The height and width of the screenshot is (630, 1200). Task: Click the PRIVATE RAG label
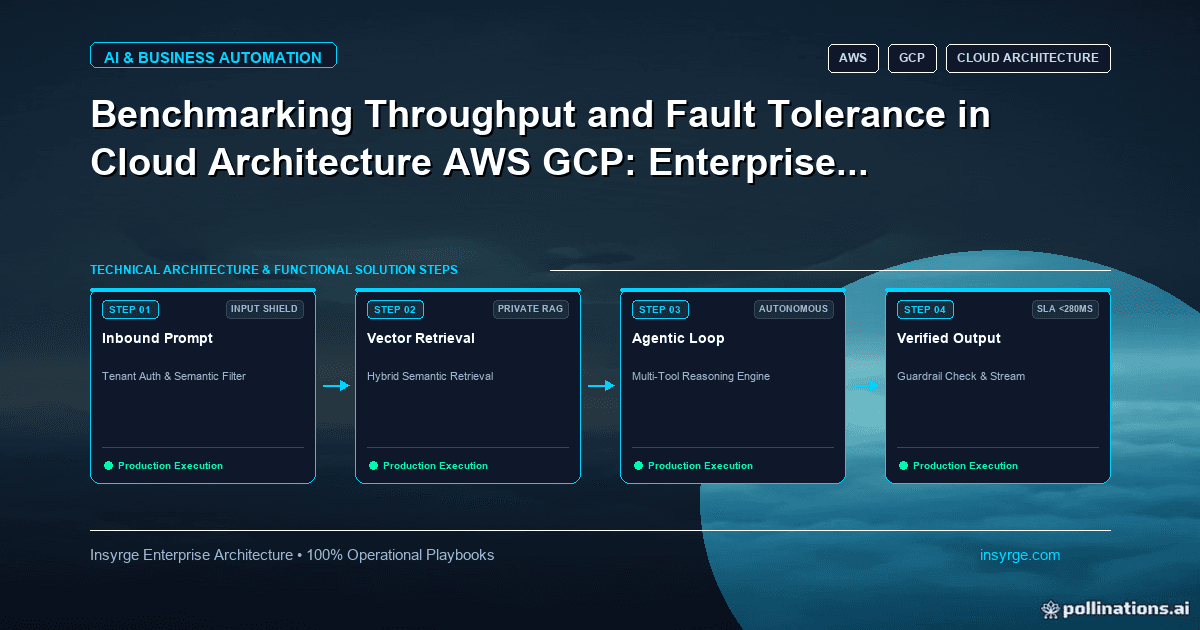coord(531,309)
